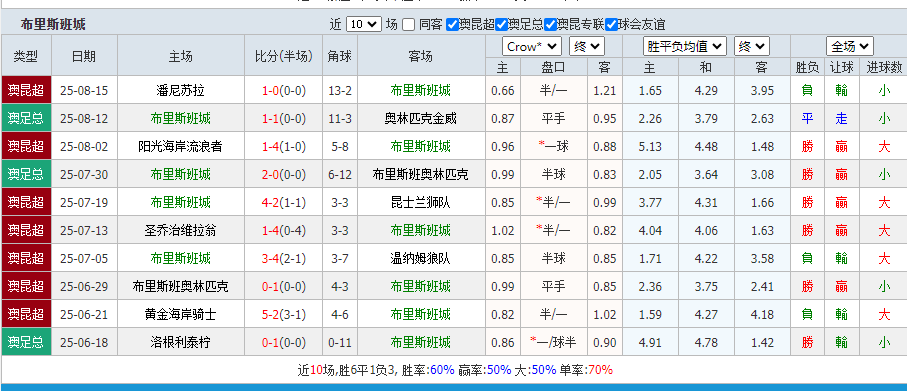Image resolution: width=907 pixels, height=391 pixels.
Task: Click 奥林匹克金威 away team name
Action: click(421, 119)
